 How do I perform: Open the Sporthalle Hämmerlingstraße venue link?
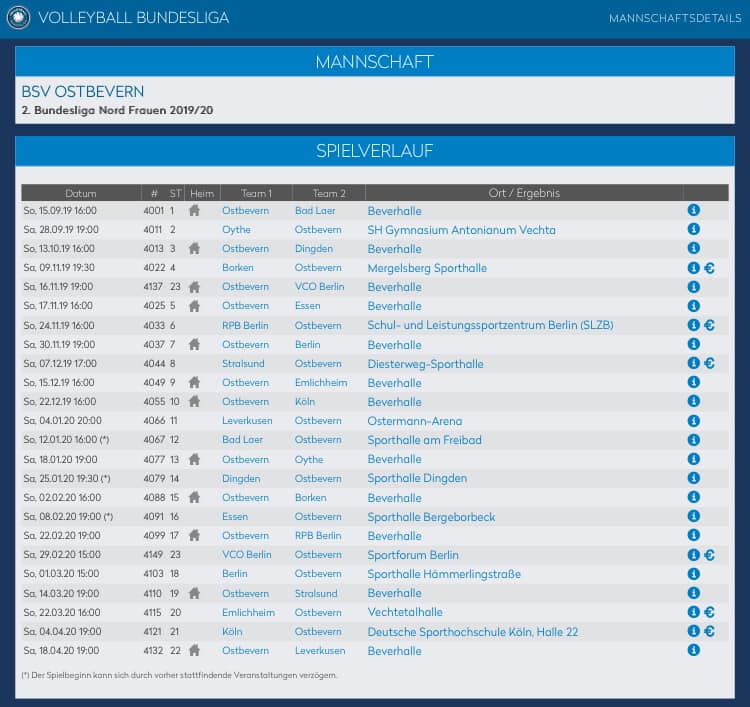tap(444, 574)
